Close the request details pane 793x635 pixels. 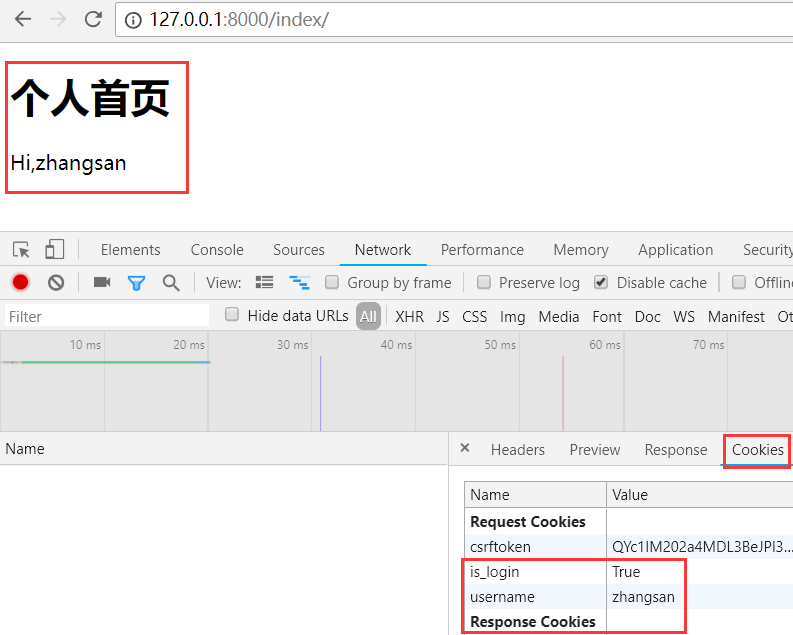(x=465, y=449)
